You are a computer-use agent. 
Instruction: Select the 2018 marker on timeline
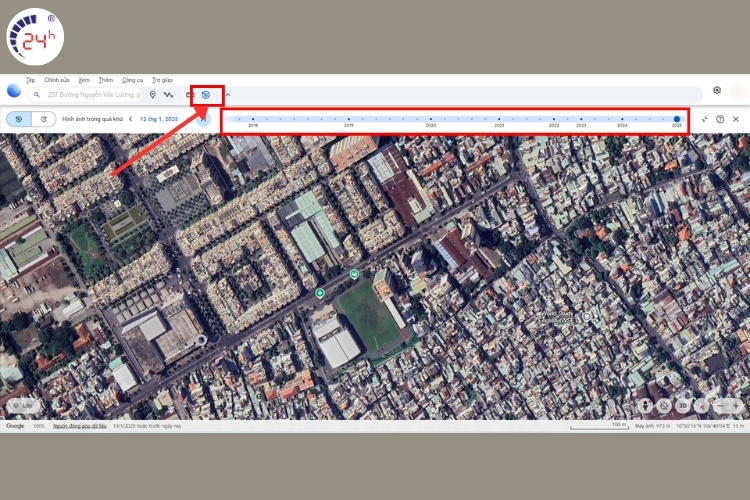pos(253,119)
